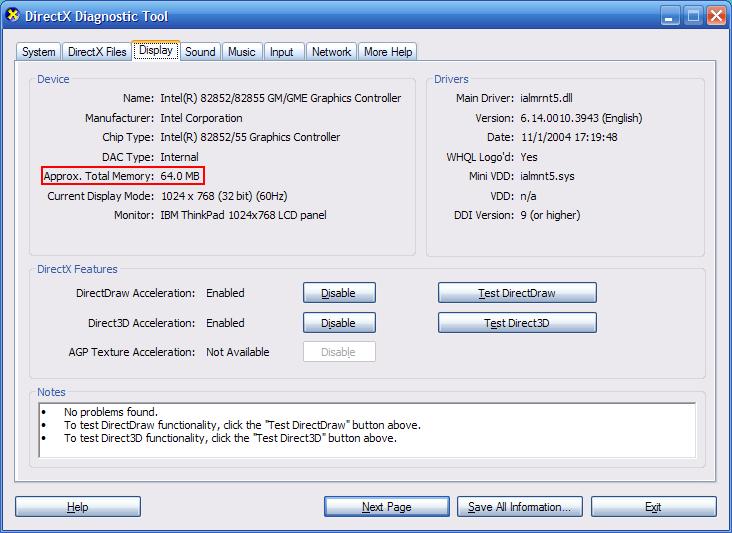The height and width of the screenshot is (533, 732).
Task: Click the WHQL Logo'd value Yes
Action: click(x=528, y=157)
